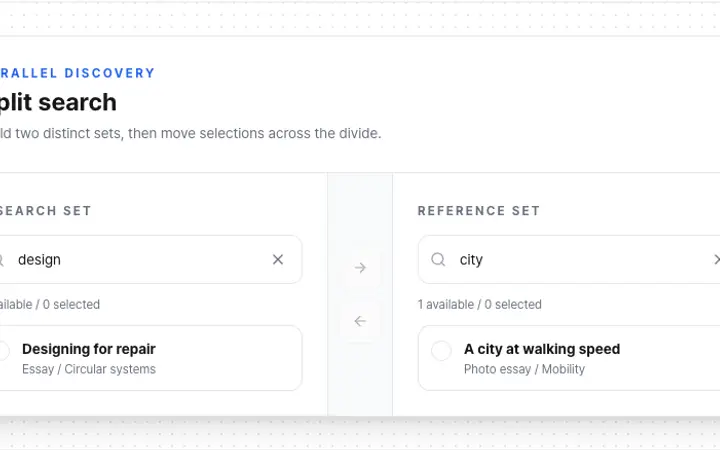Clear the 'design' search query

278,259
